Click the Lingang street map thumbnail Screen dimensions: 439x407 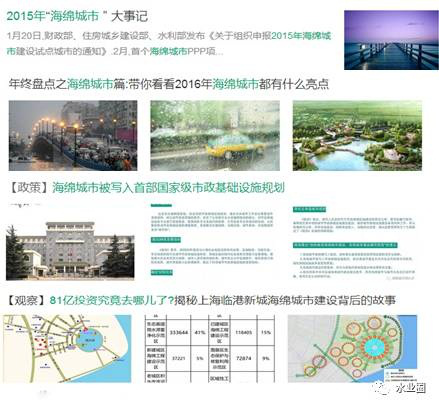[x=67, y=349]
